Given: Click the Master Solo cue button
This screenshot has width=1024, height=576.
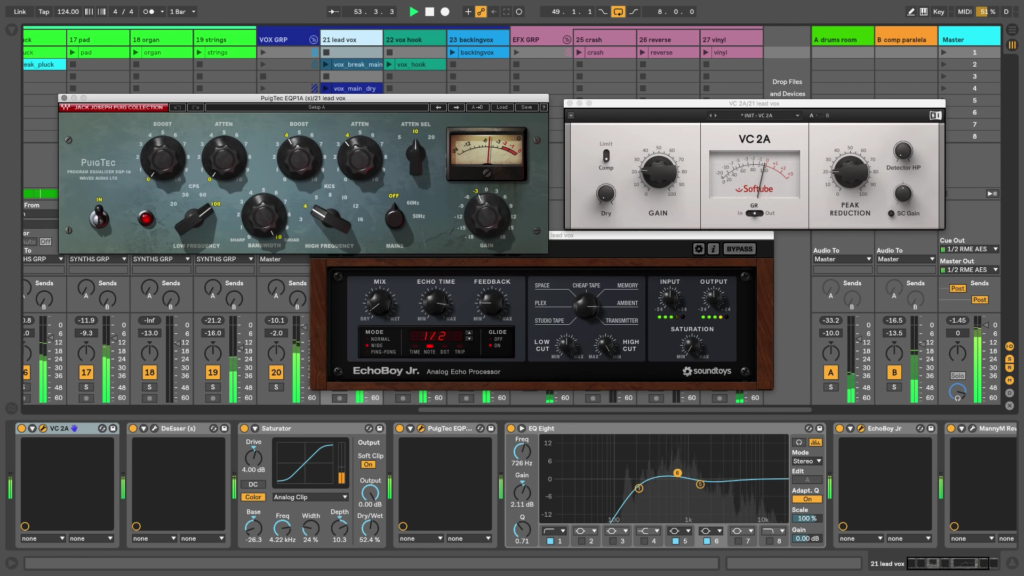Looking at the screenshot, I should pyautogui.click(x=957, y=376).
